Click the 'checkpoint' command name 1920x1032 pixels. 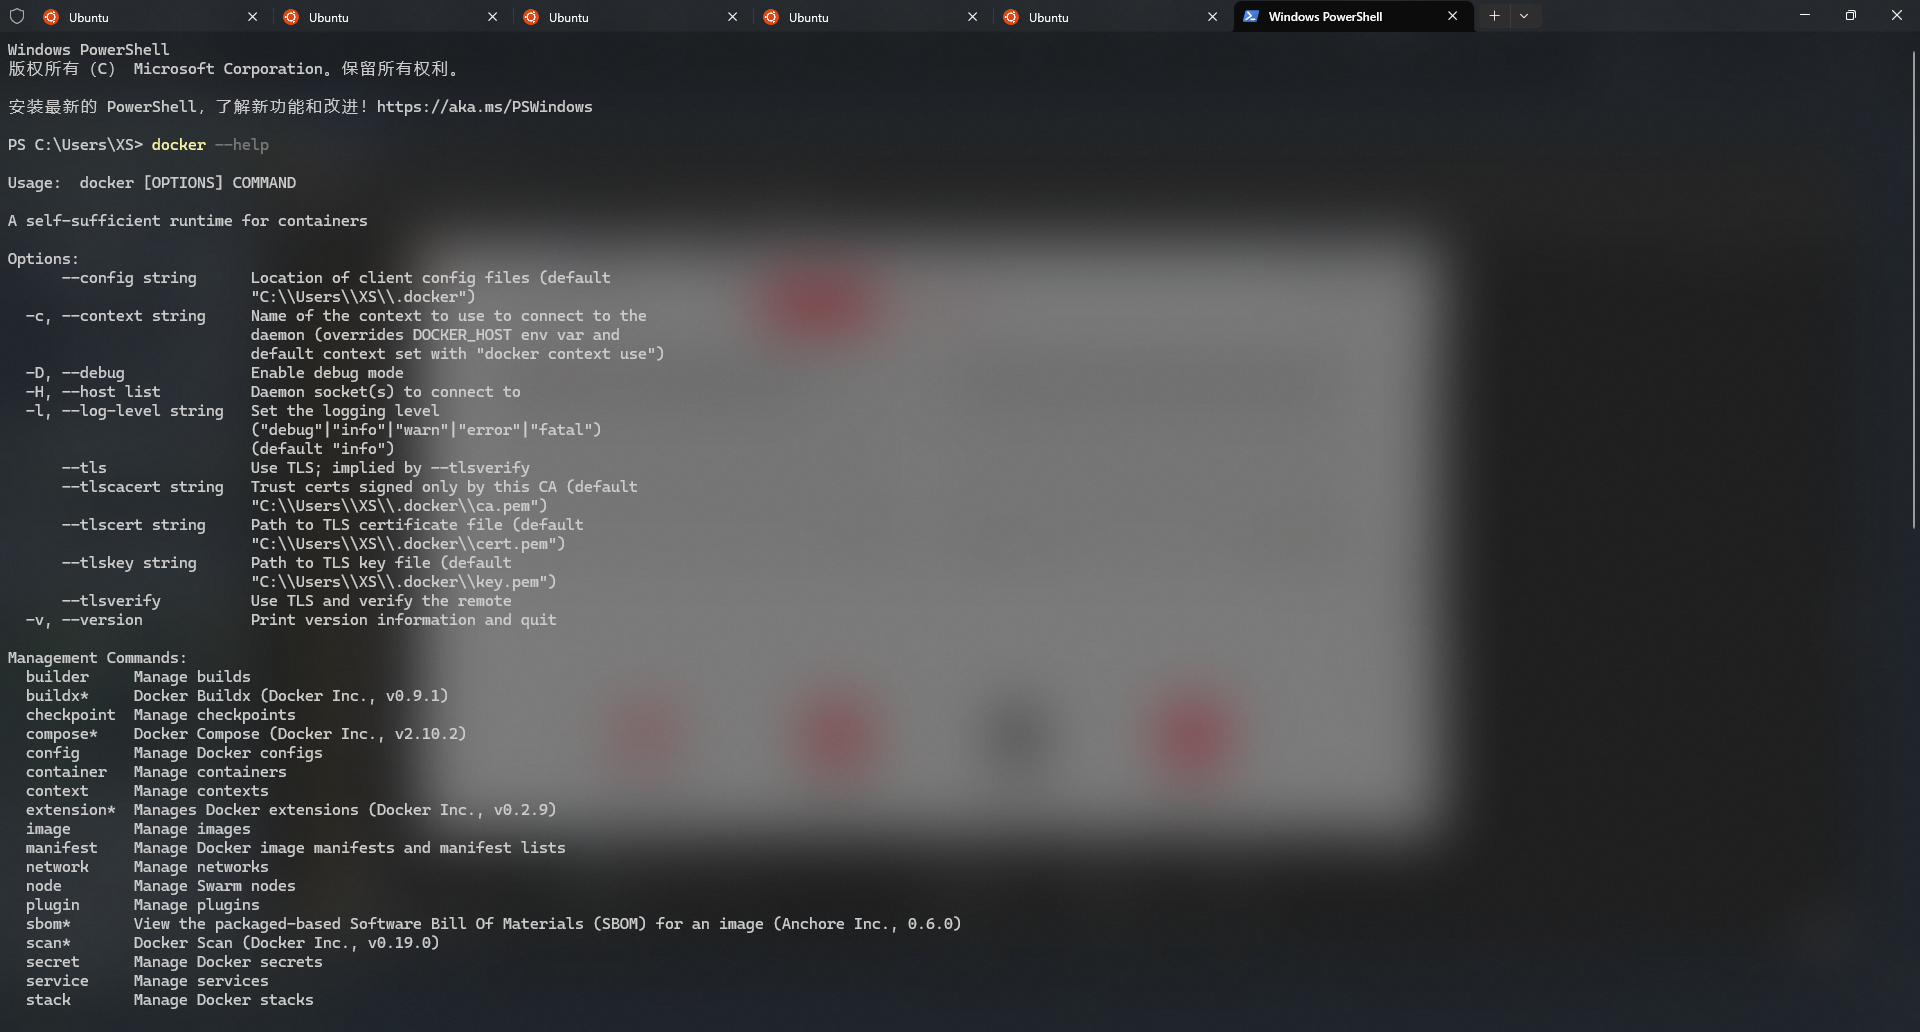click(x=70, y=714)
